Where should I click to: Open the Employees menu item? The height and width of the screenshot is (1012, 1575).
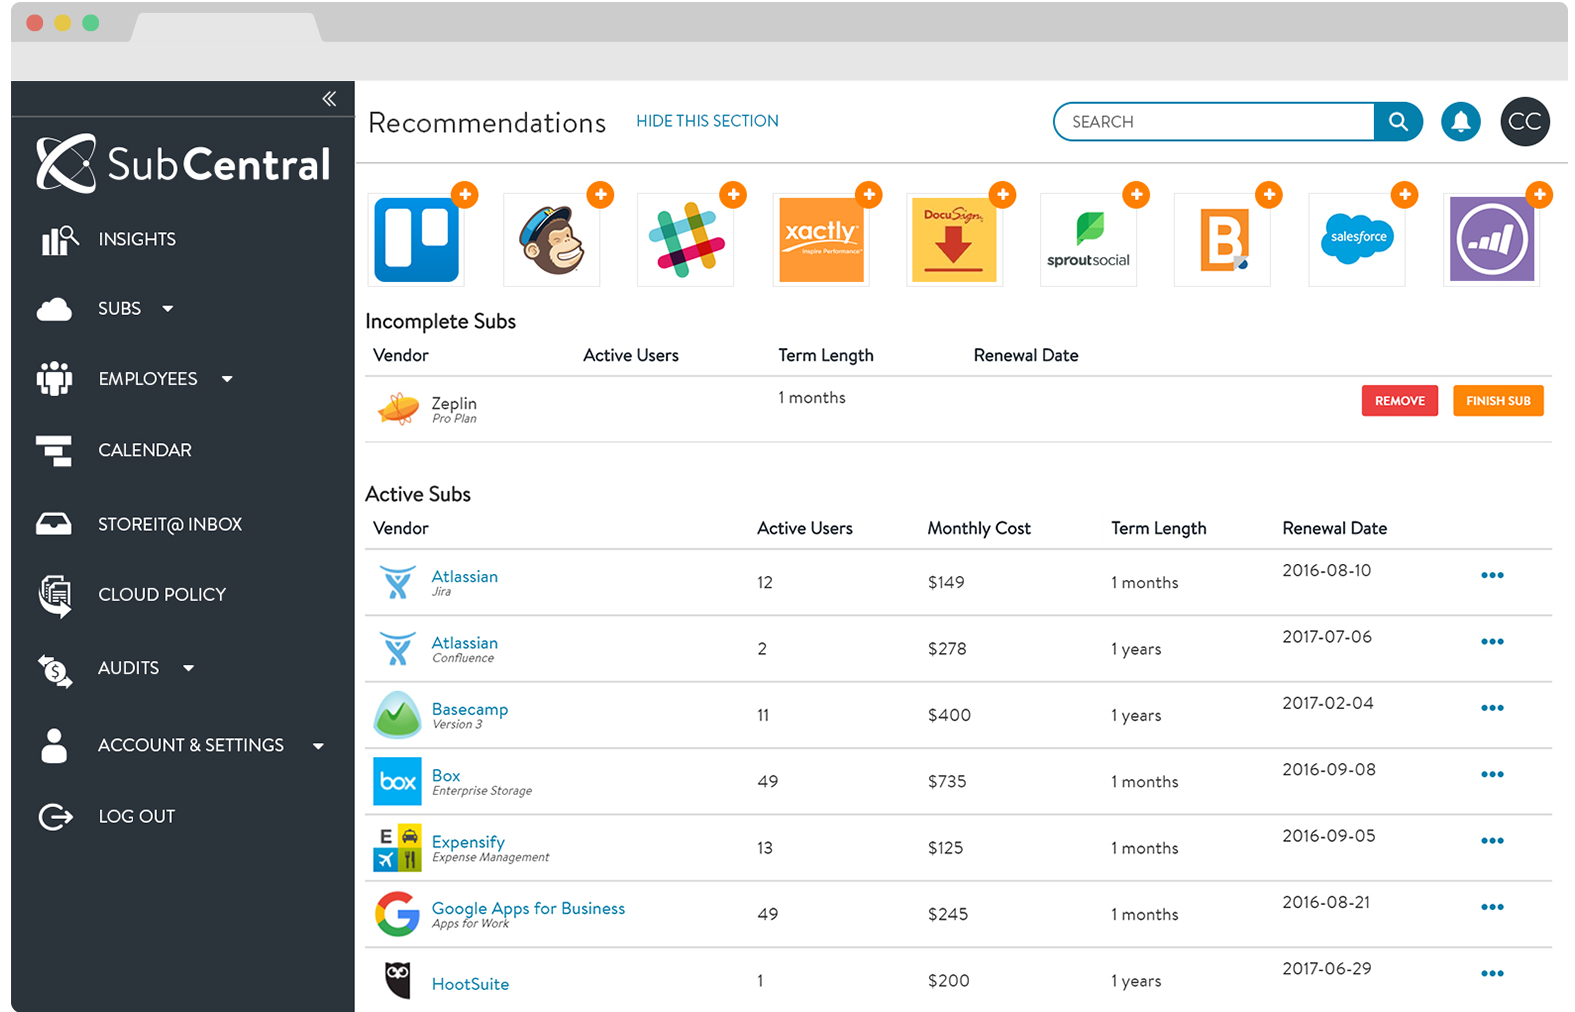(148, 379)
